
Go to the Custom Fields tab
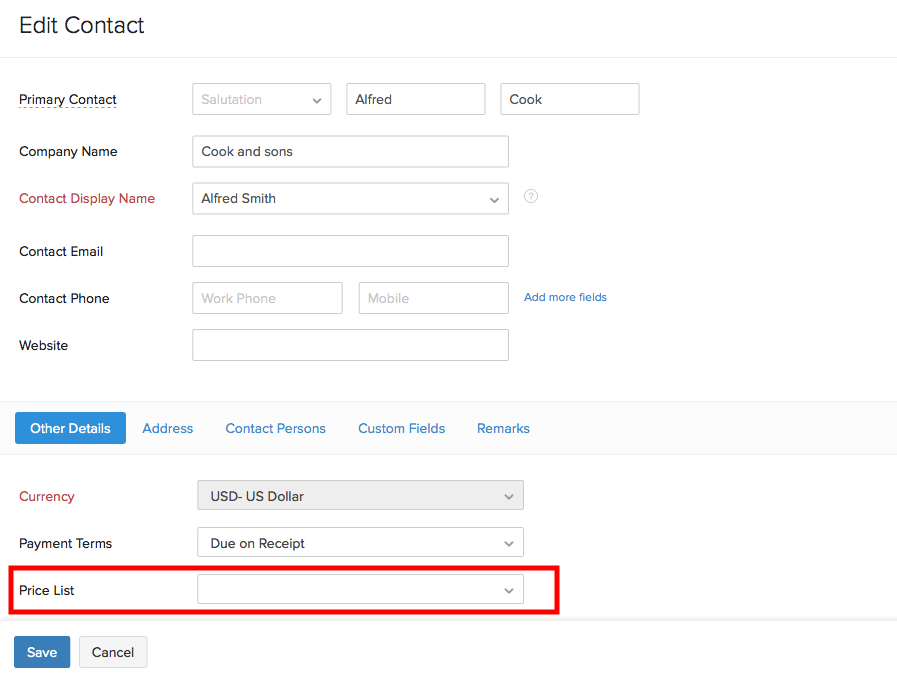[402, 428]
